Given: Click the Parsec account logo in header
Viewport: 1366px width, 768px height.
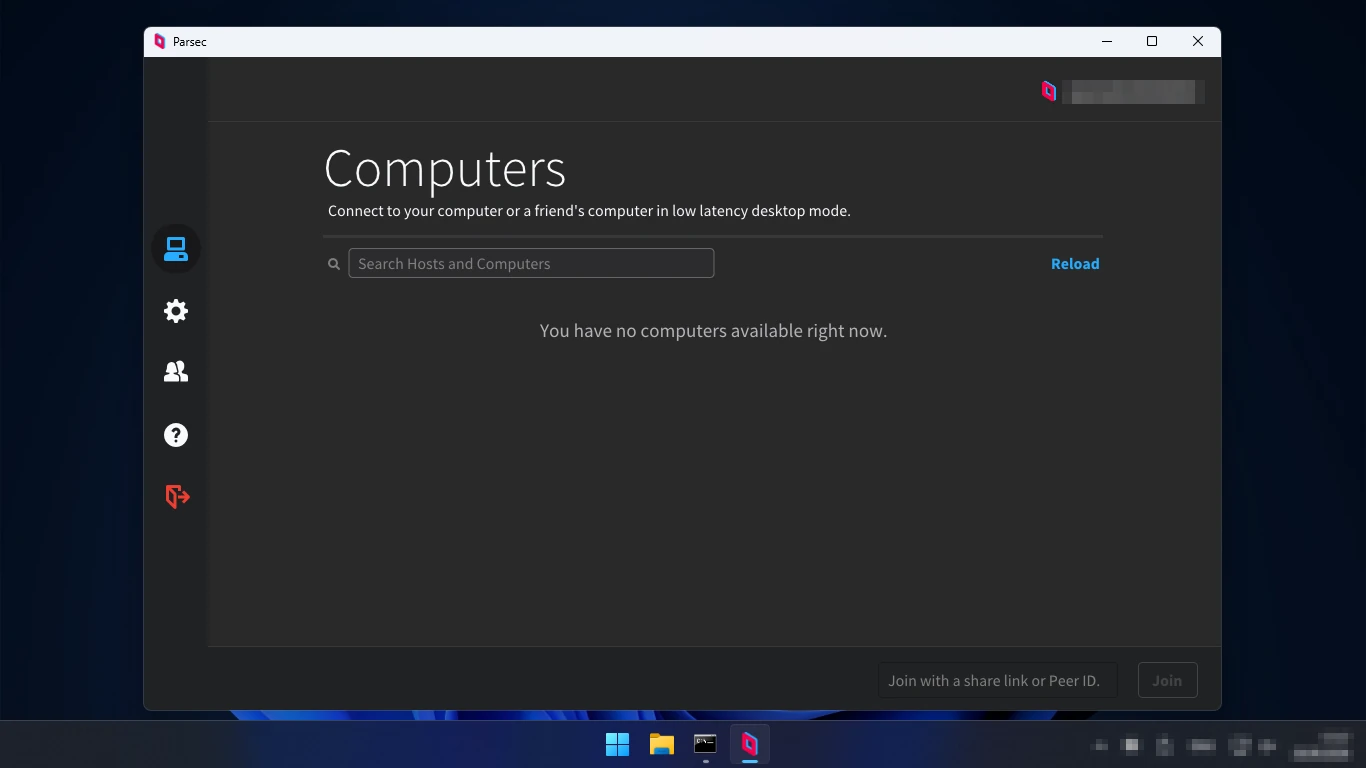Looking at the screenshot, I should pos(1049,92).
